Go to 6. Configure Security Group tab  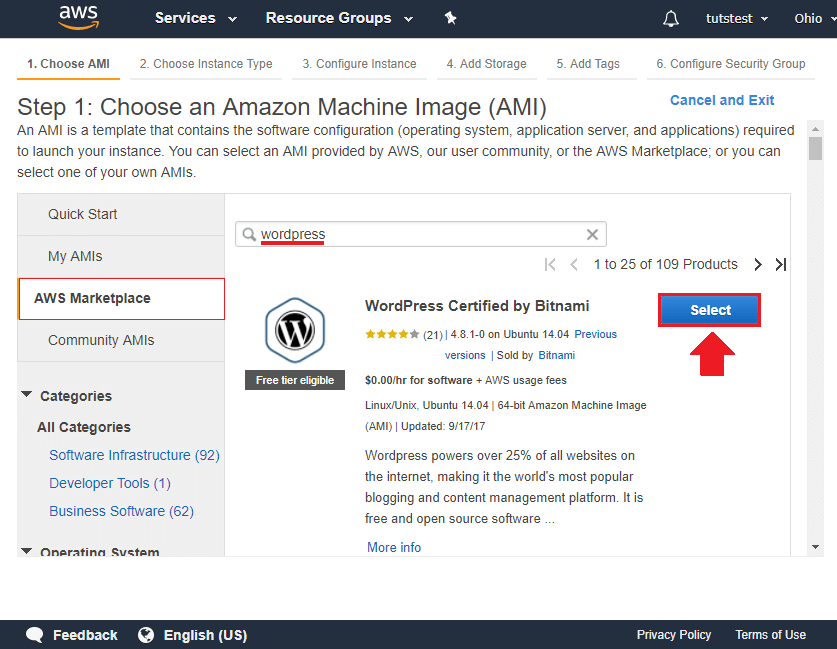(x=730, y=64)
